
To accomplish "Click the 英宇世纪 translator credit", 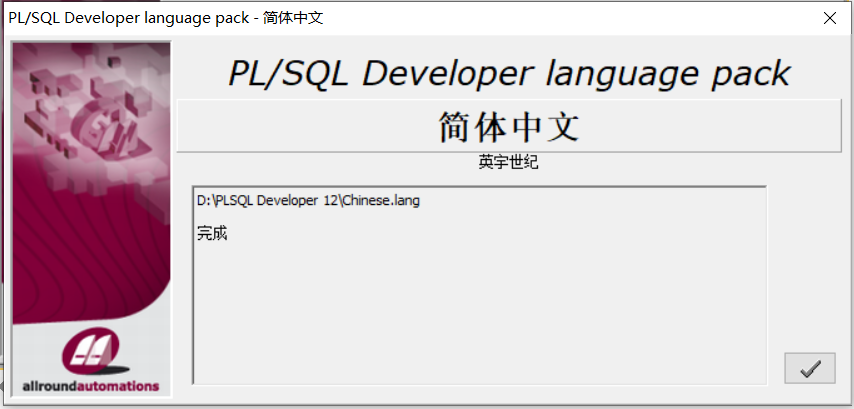I will (x=509, y=162).
